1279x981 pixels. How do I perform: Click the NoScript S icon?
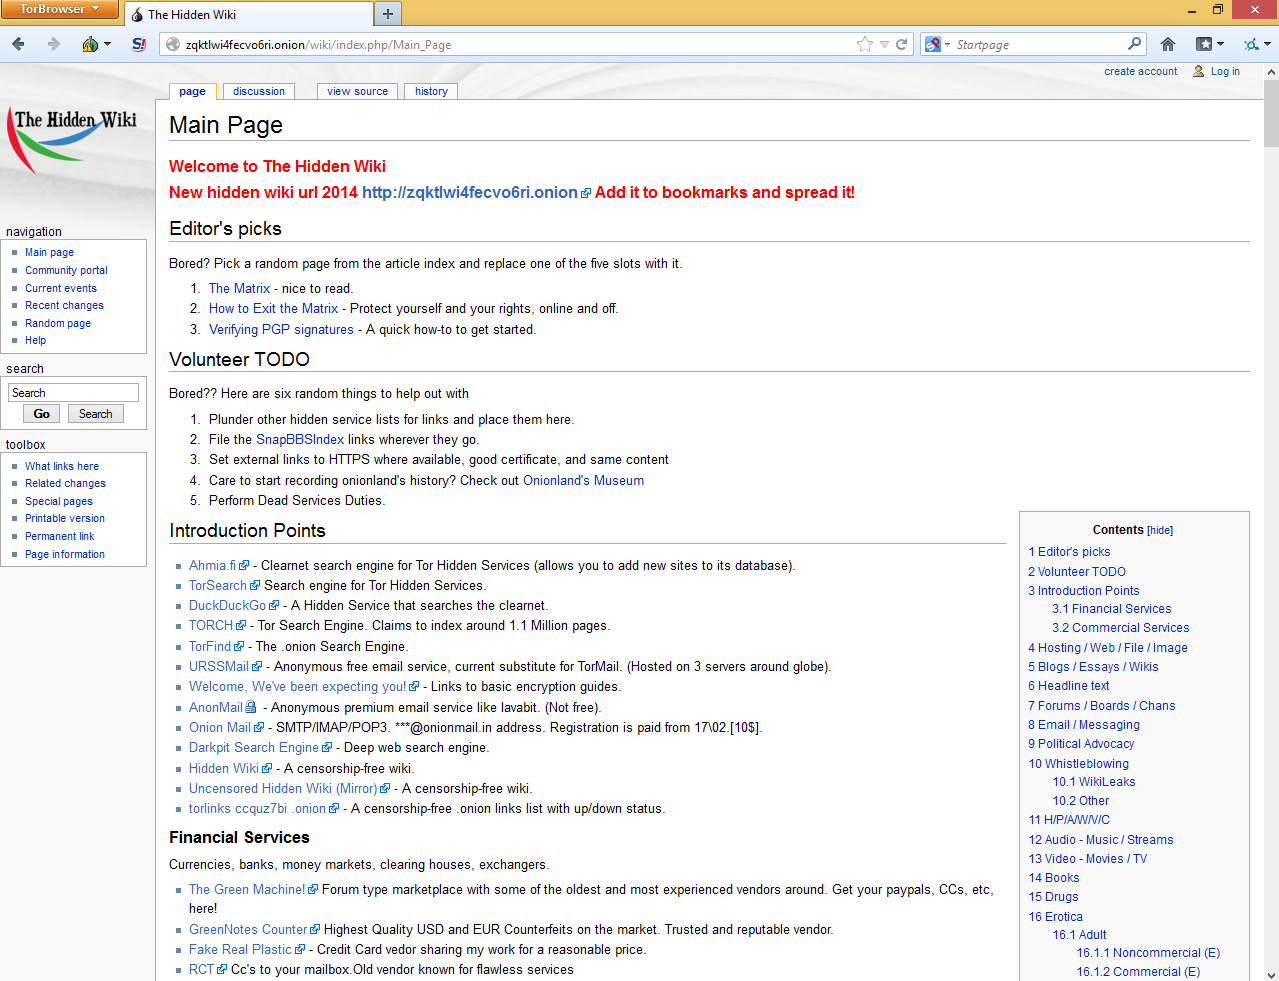point(139,44)
